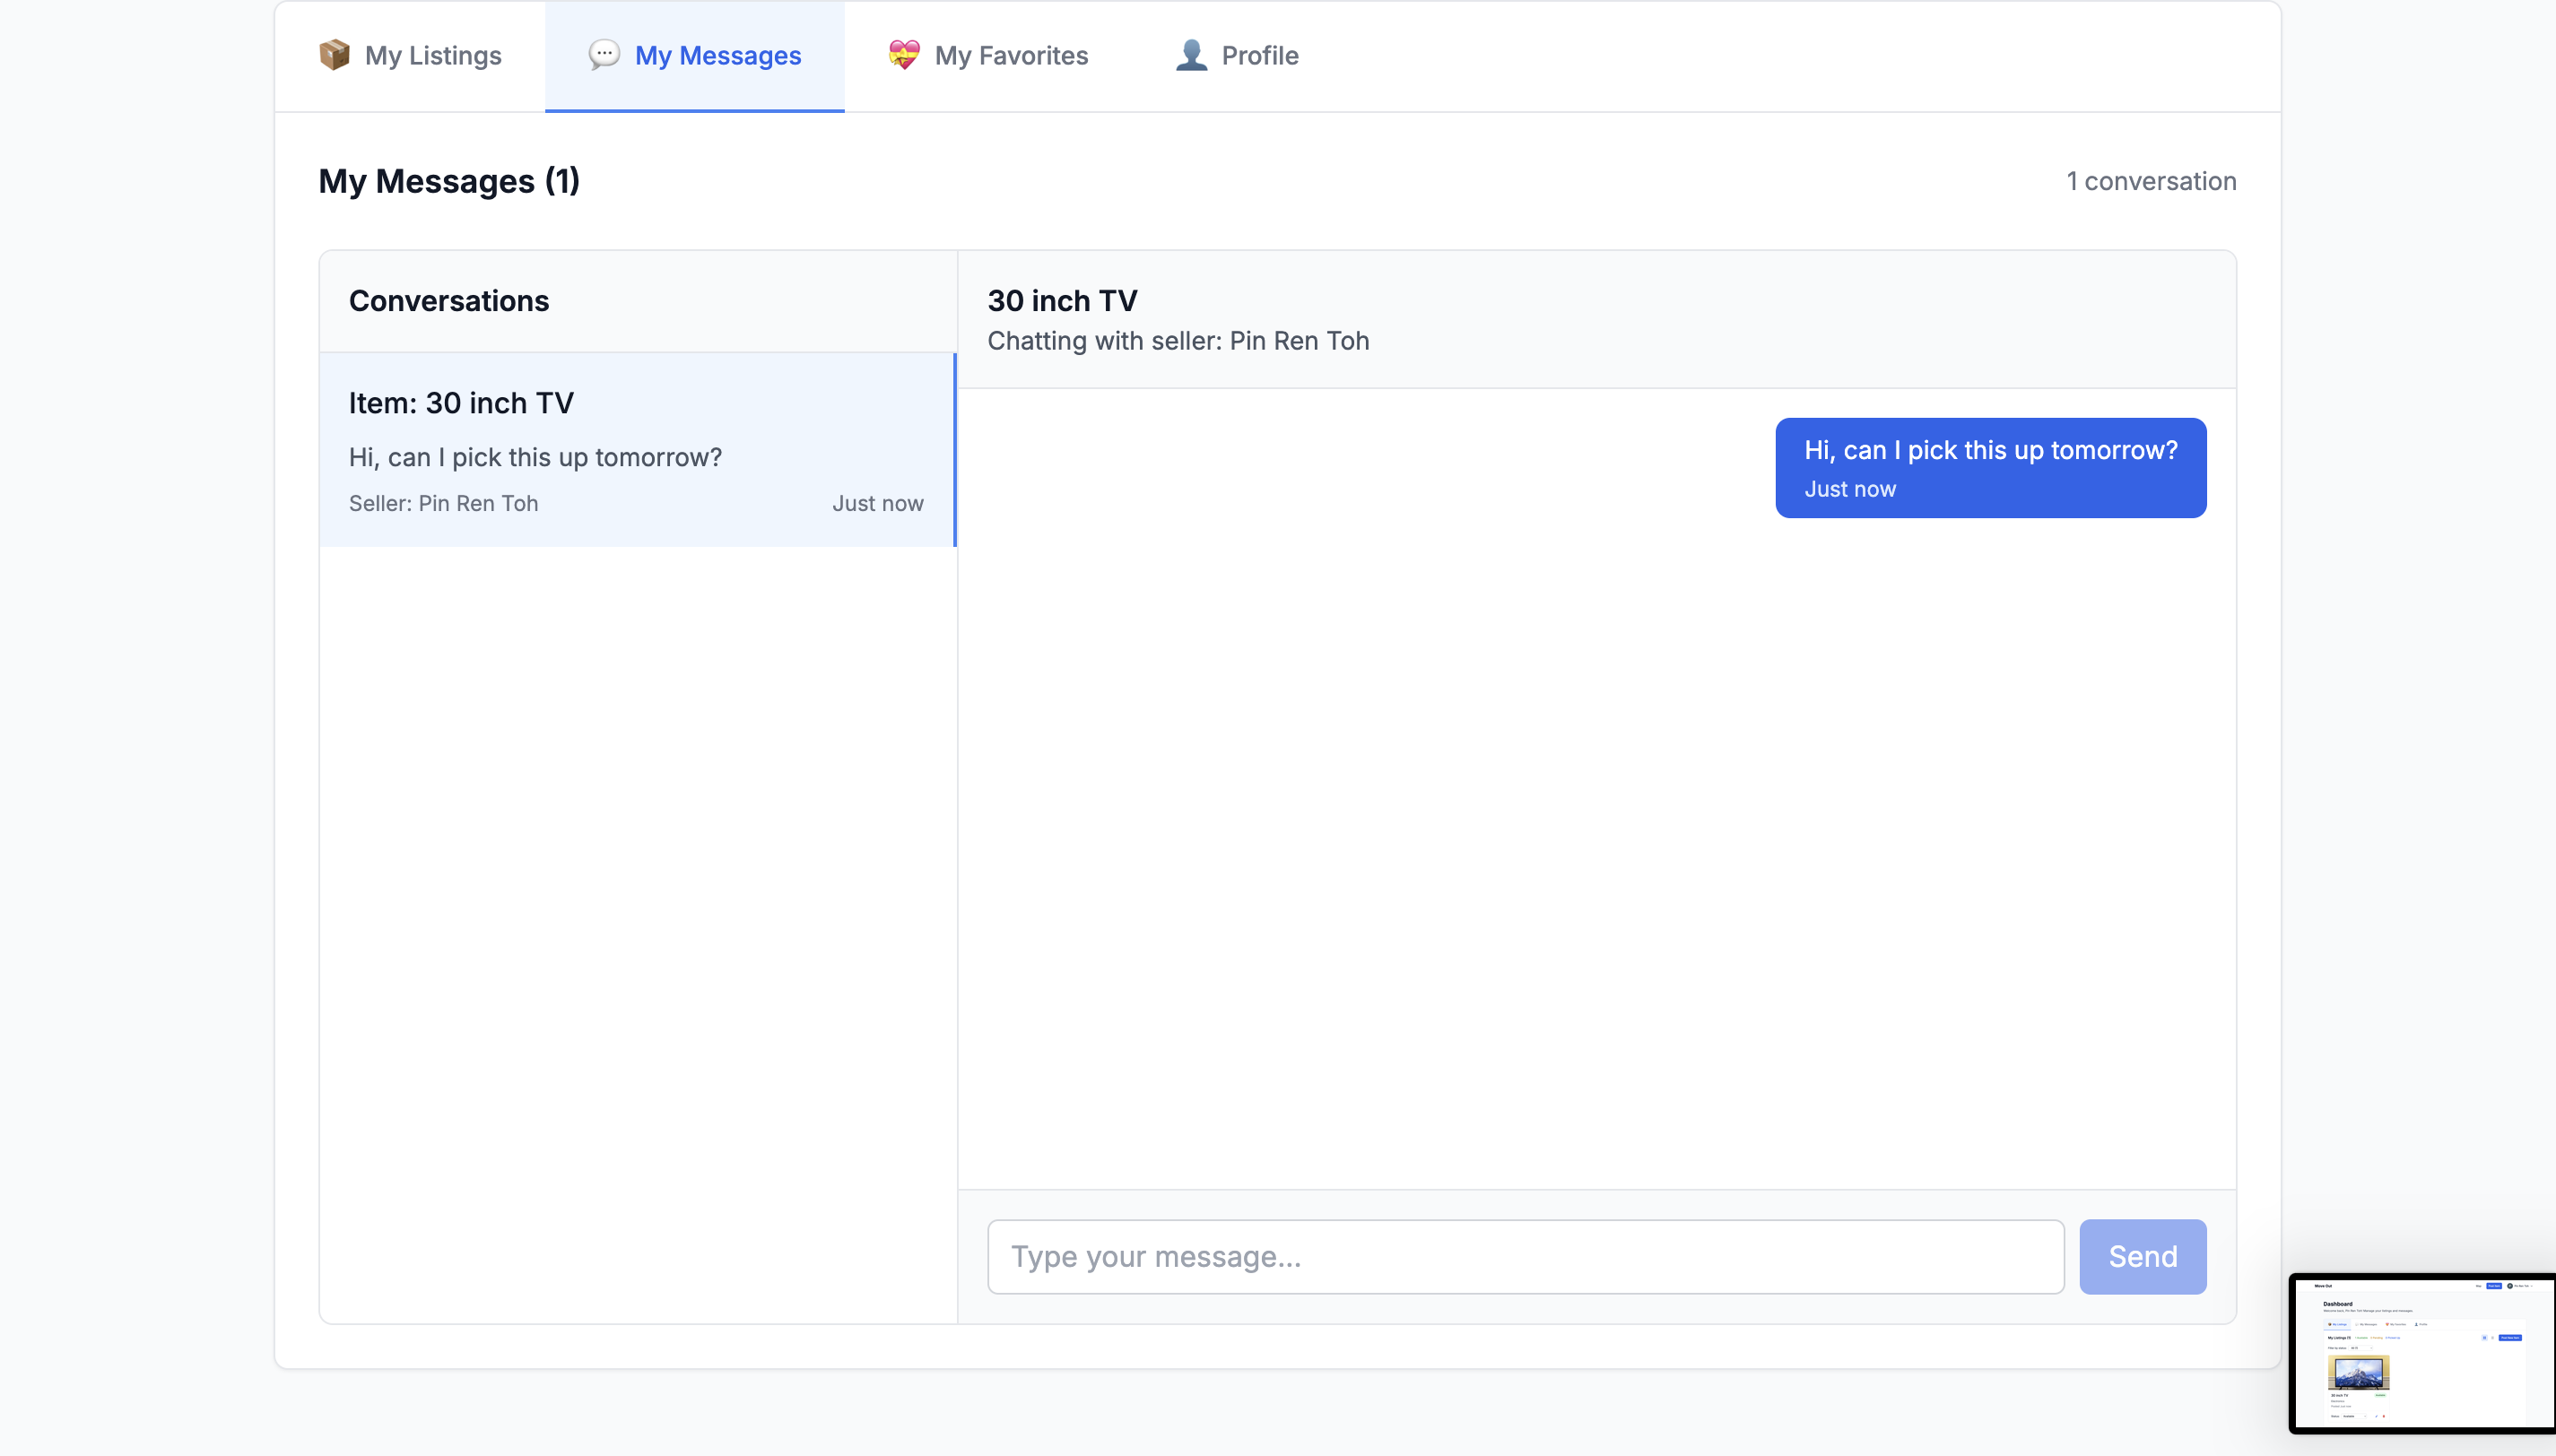
Task: Open the My Favorites tab label
Action: 1010,56
